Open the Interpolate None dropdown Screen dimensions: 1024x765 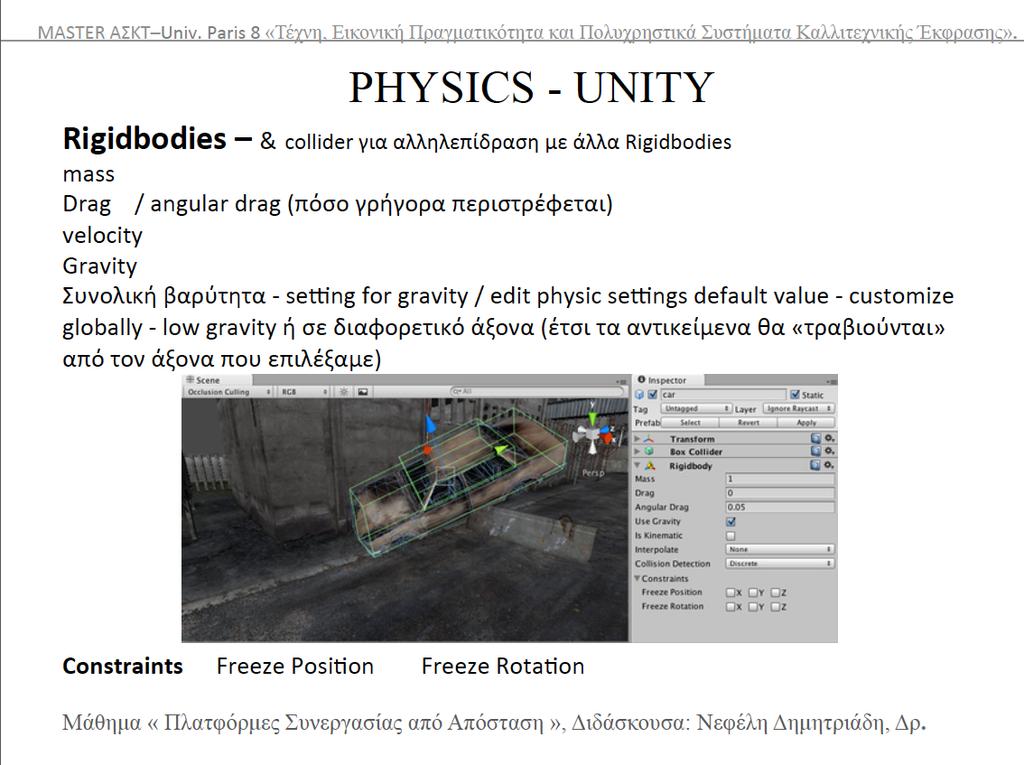point(780,549)
